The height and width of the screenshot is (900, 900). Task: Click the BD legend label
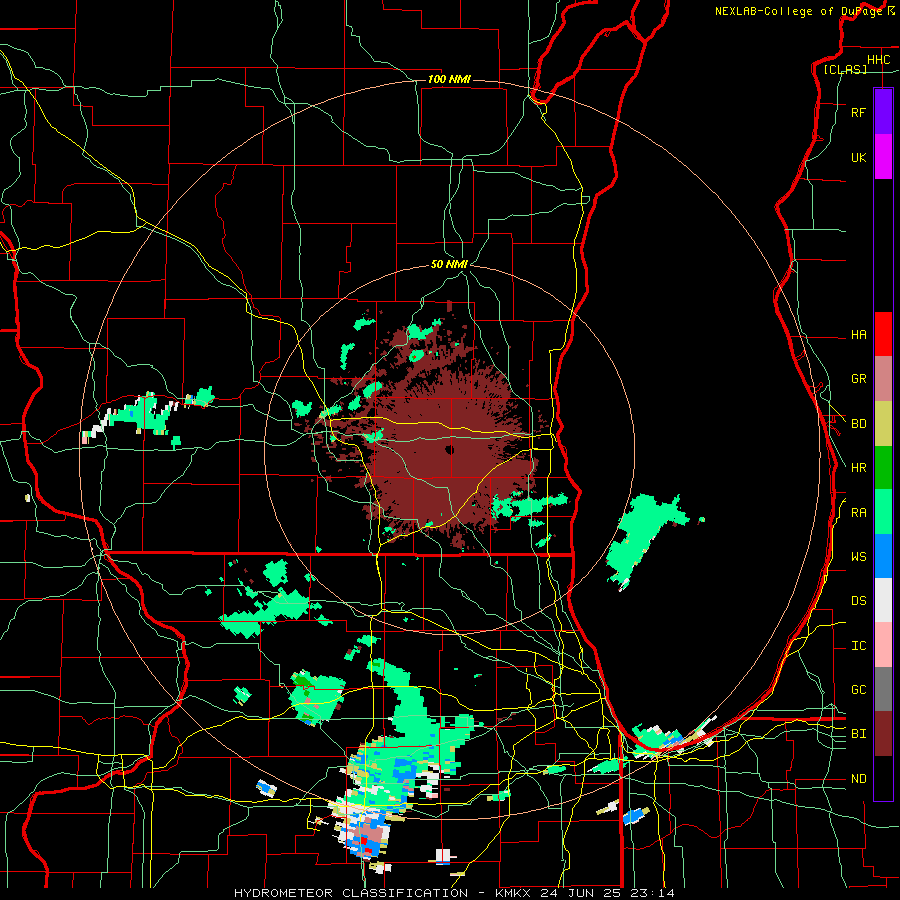pos(858,424)
